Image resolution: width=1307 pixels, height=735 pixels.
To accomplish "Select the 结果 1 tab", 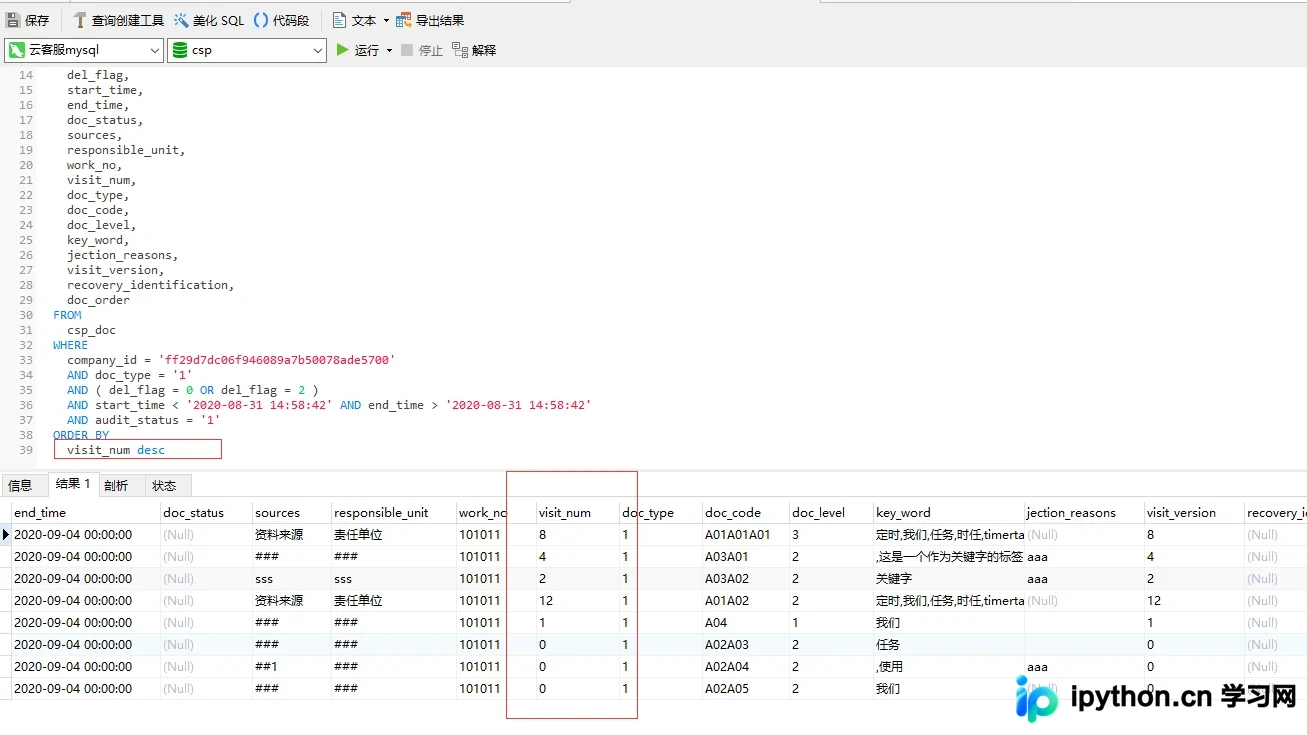I will click(73, 484).
